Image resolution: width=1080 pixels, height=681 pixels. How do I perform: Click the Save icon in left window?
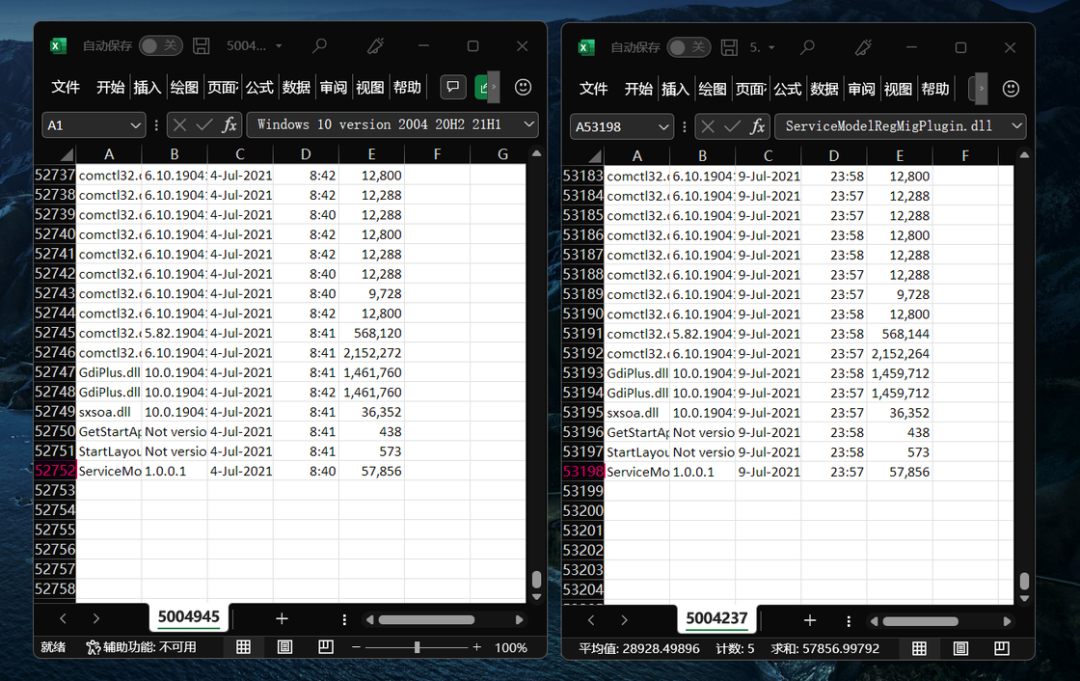coord(201,46)
